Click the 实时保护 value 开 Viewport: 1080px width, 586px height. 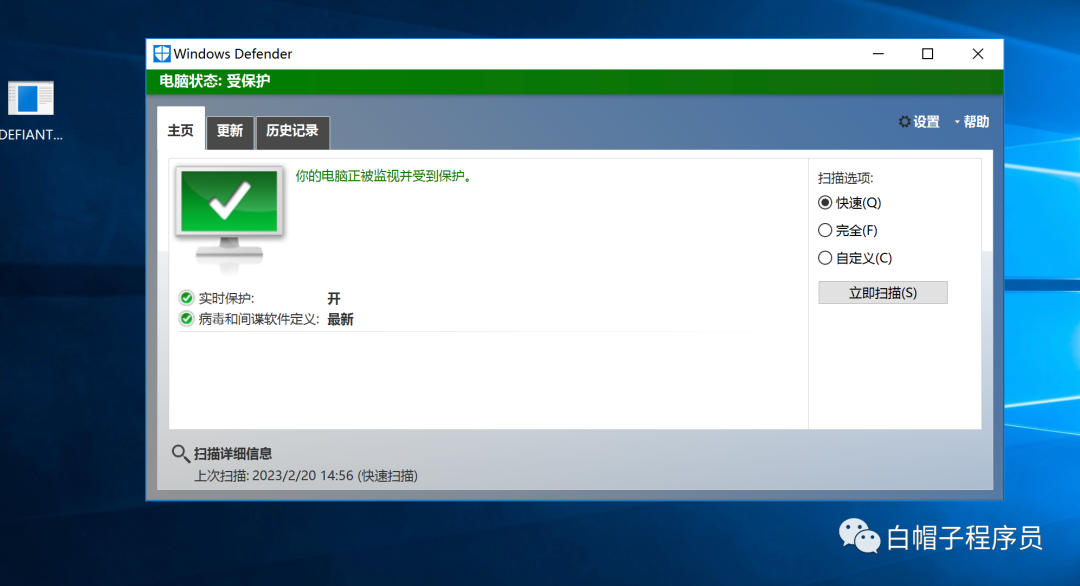point(334,298)
